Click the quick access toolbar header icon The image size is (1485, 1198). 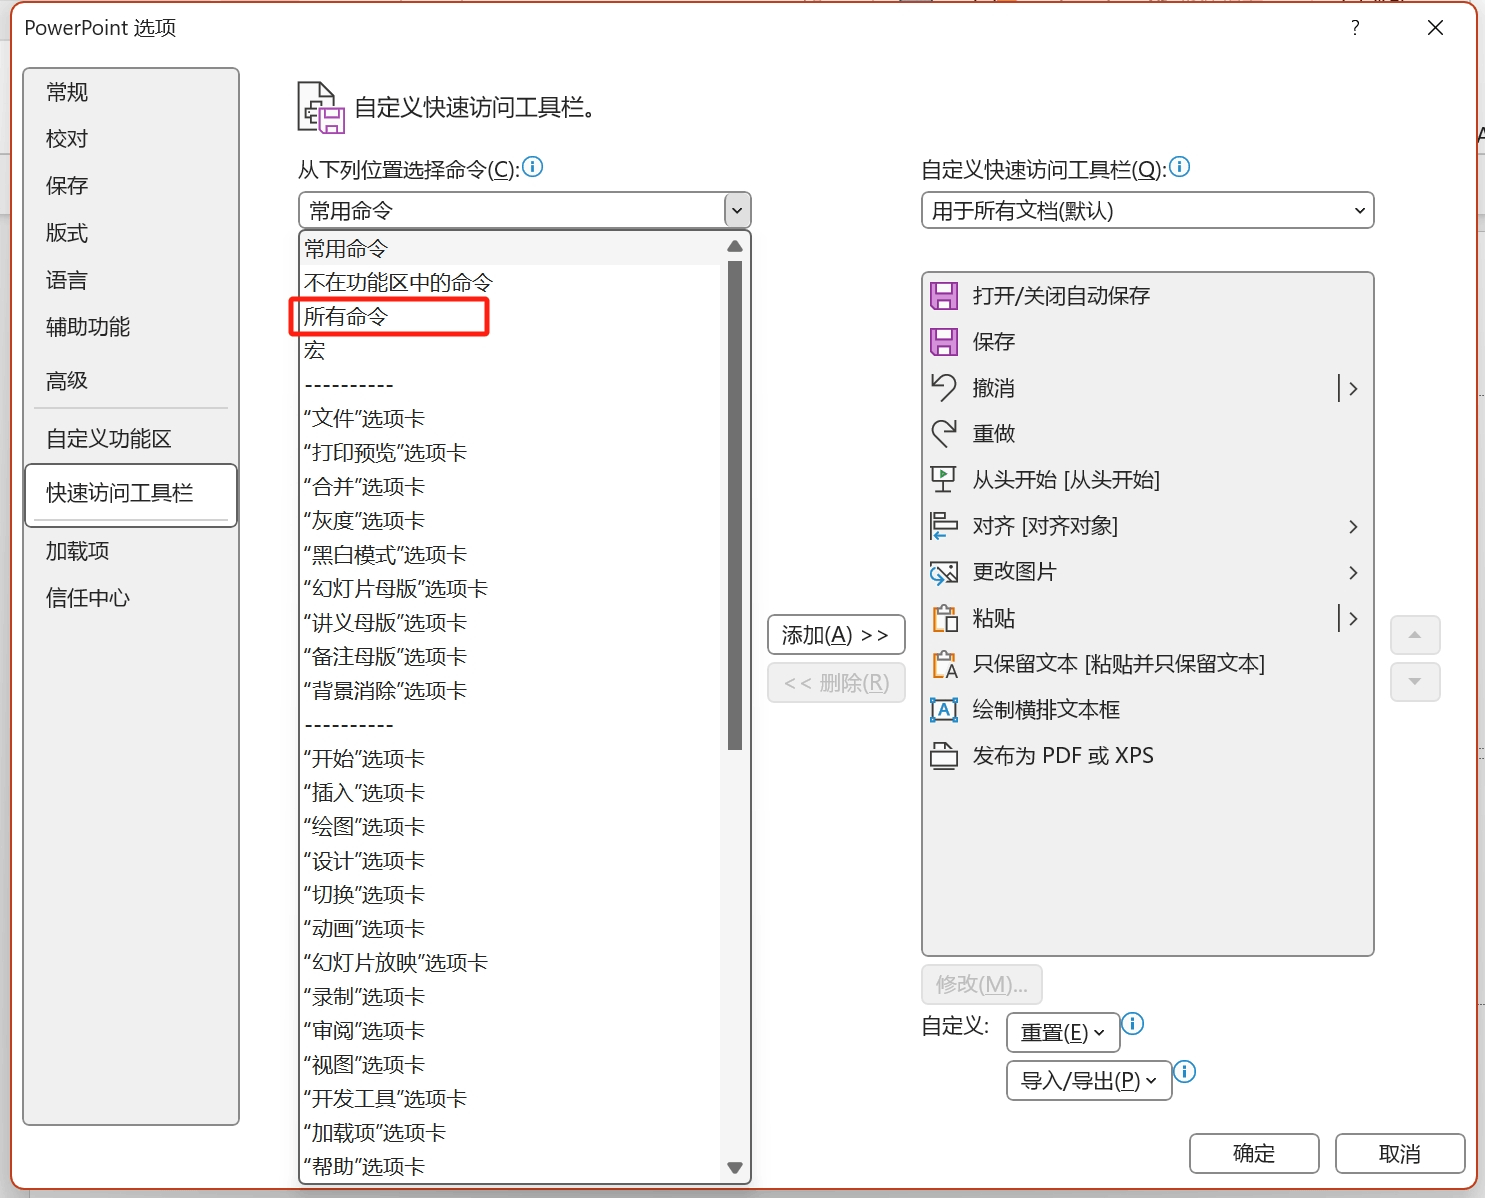click(x=321, y=108)
